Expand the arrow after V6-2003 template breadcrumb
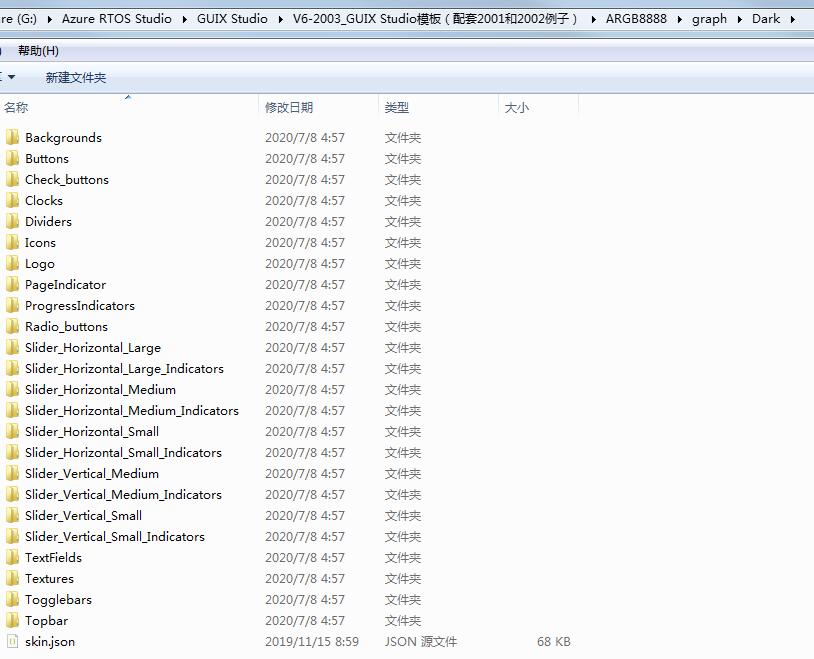814x659 pixels. coord(593,20)
